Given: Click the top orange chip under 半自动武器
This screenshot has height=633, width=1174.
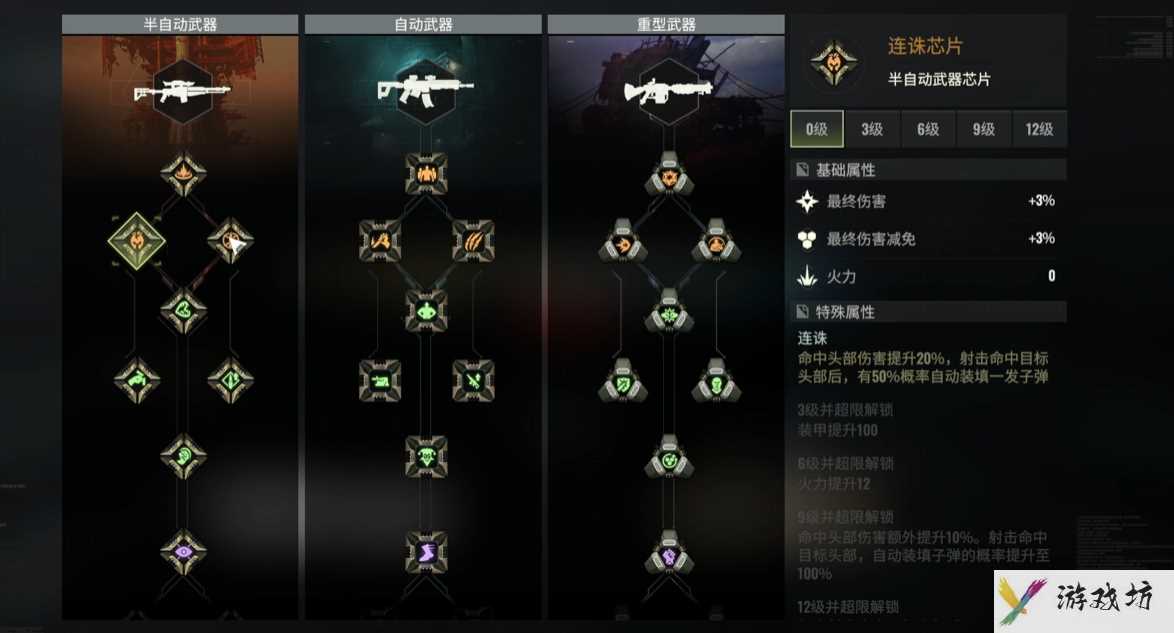Looking at the screenshot, I should tap(183, 174).
